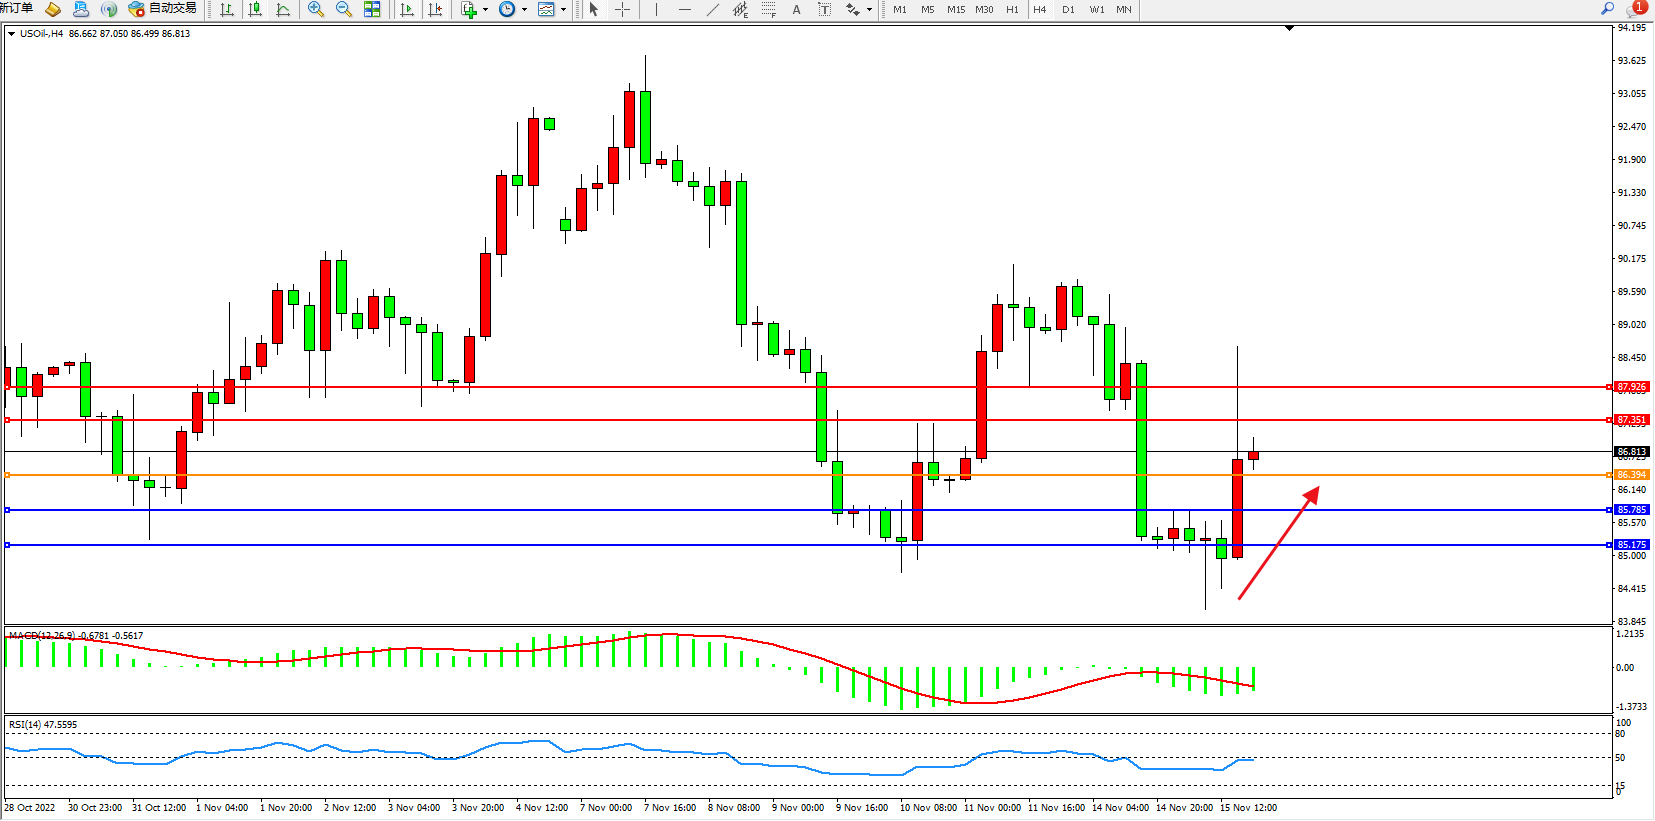Screen dimensions: 1655x821
Task: Toggle the auto trading button
Action: coord(162,9)
